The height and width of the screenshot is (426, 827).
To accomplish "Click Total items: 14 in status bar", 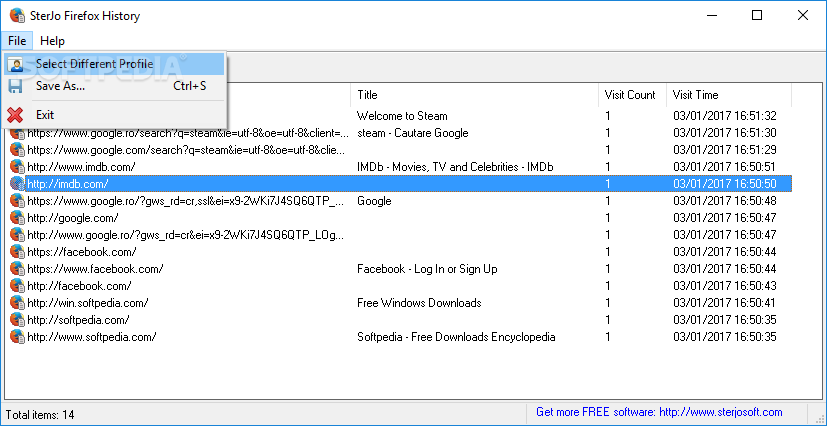I will tap(40, 414).
